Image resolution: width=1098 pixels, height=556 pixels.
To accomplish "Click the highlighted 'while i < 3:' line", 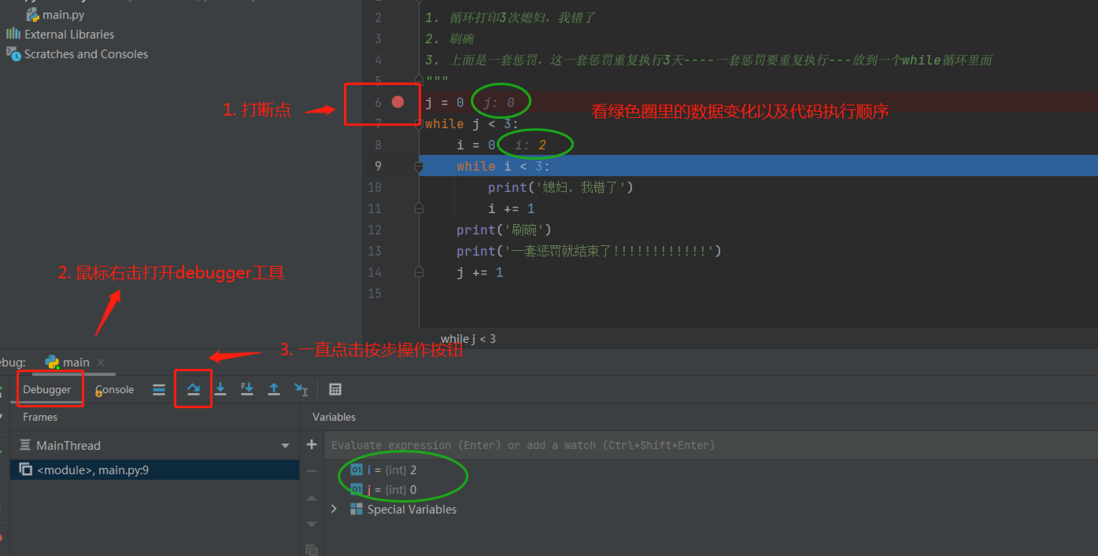I will [503, 166].
